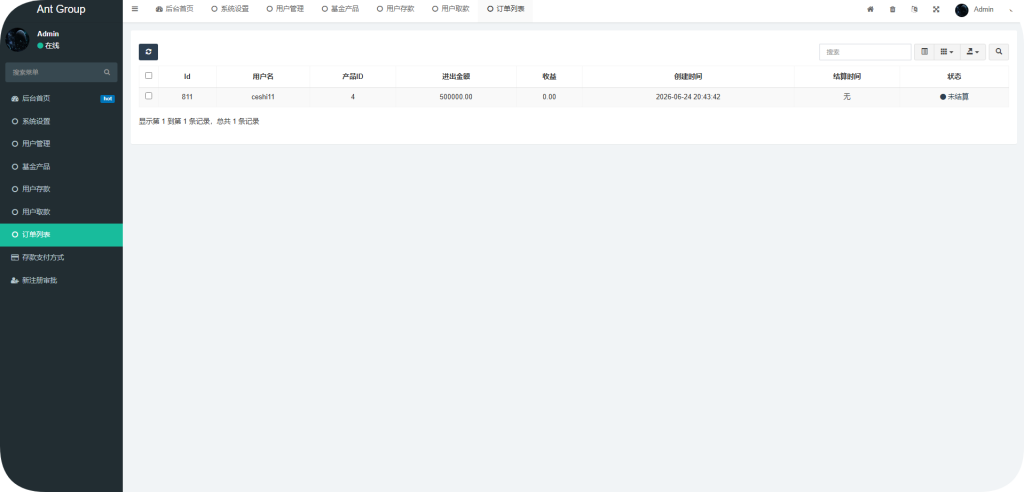Click the username cell ceshi11

click(263, 97)
